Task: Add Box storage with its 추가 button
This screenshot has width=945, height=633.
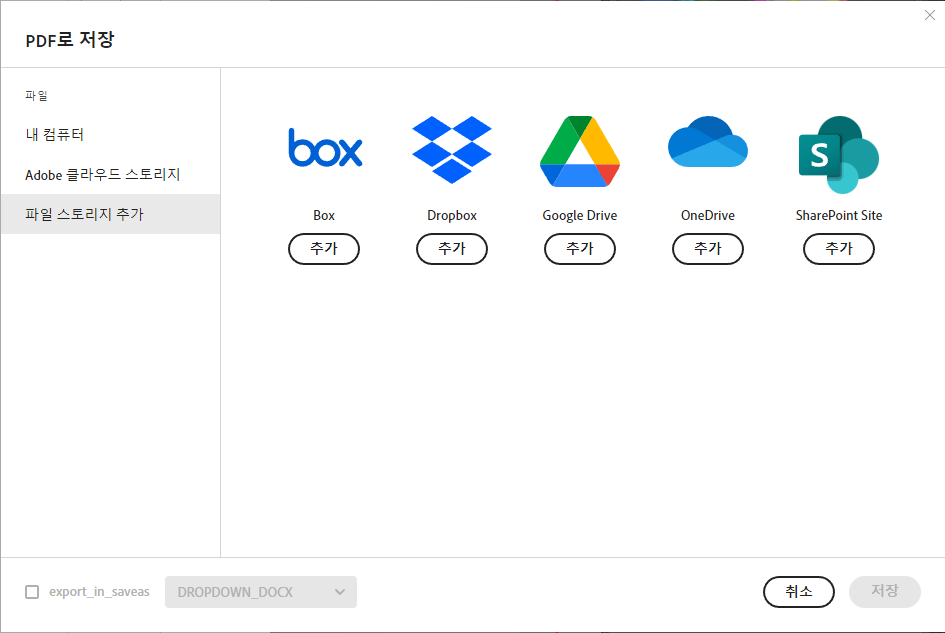Action: (324, 249)
